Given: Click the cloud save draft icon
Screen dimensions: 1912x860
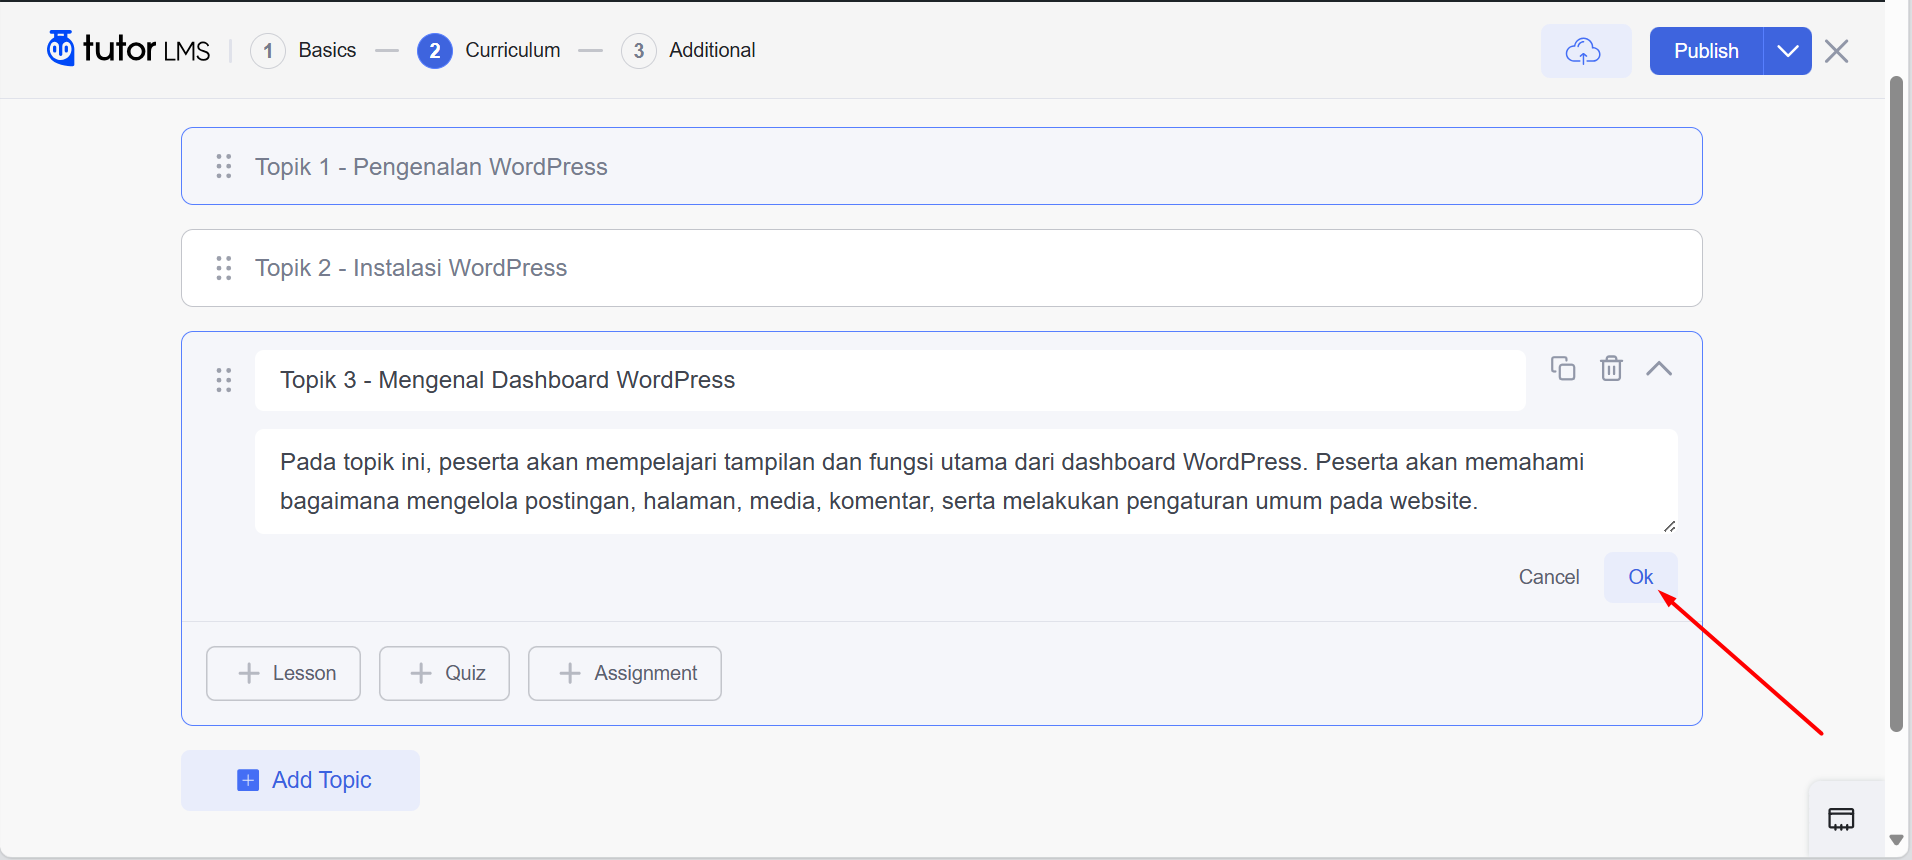Looking at the screenshot, I should [x=1585, y=51].
